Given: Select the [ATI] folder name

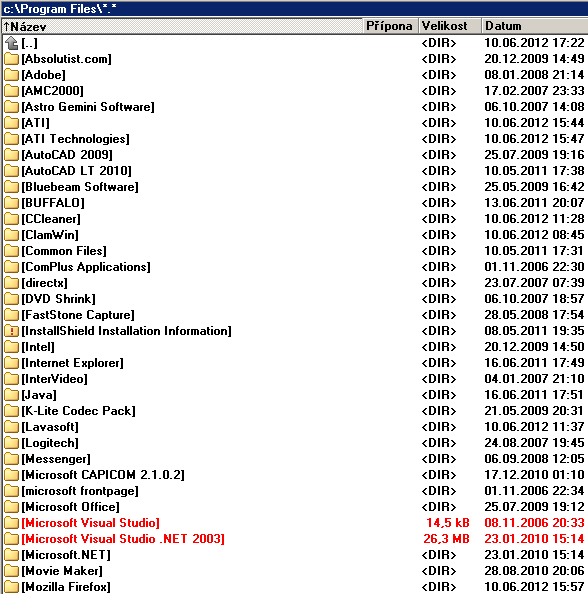Looking at the screenshot, I should [35, 123].
